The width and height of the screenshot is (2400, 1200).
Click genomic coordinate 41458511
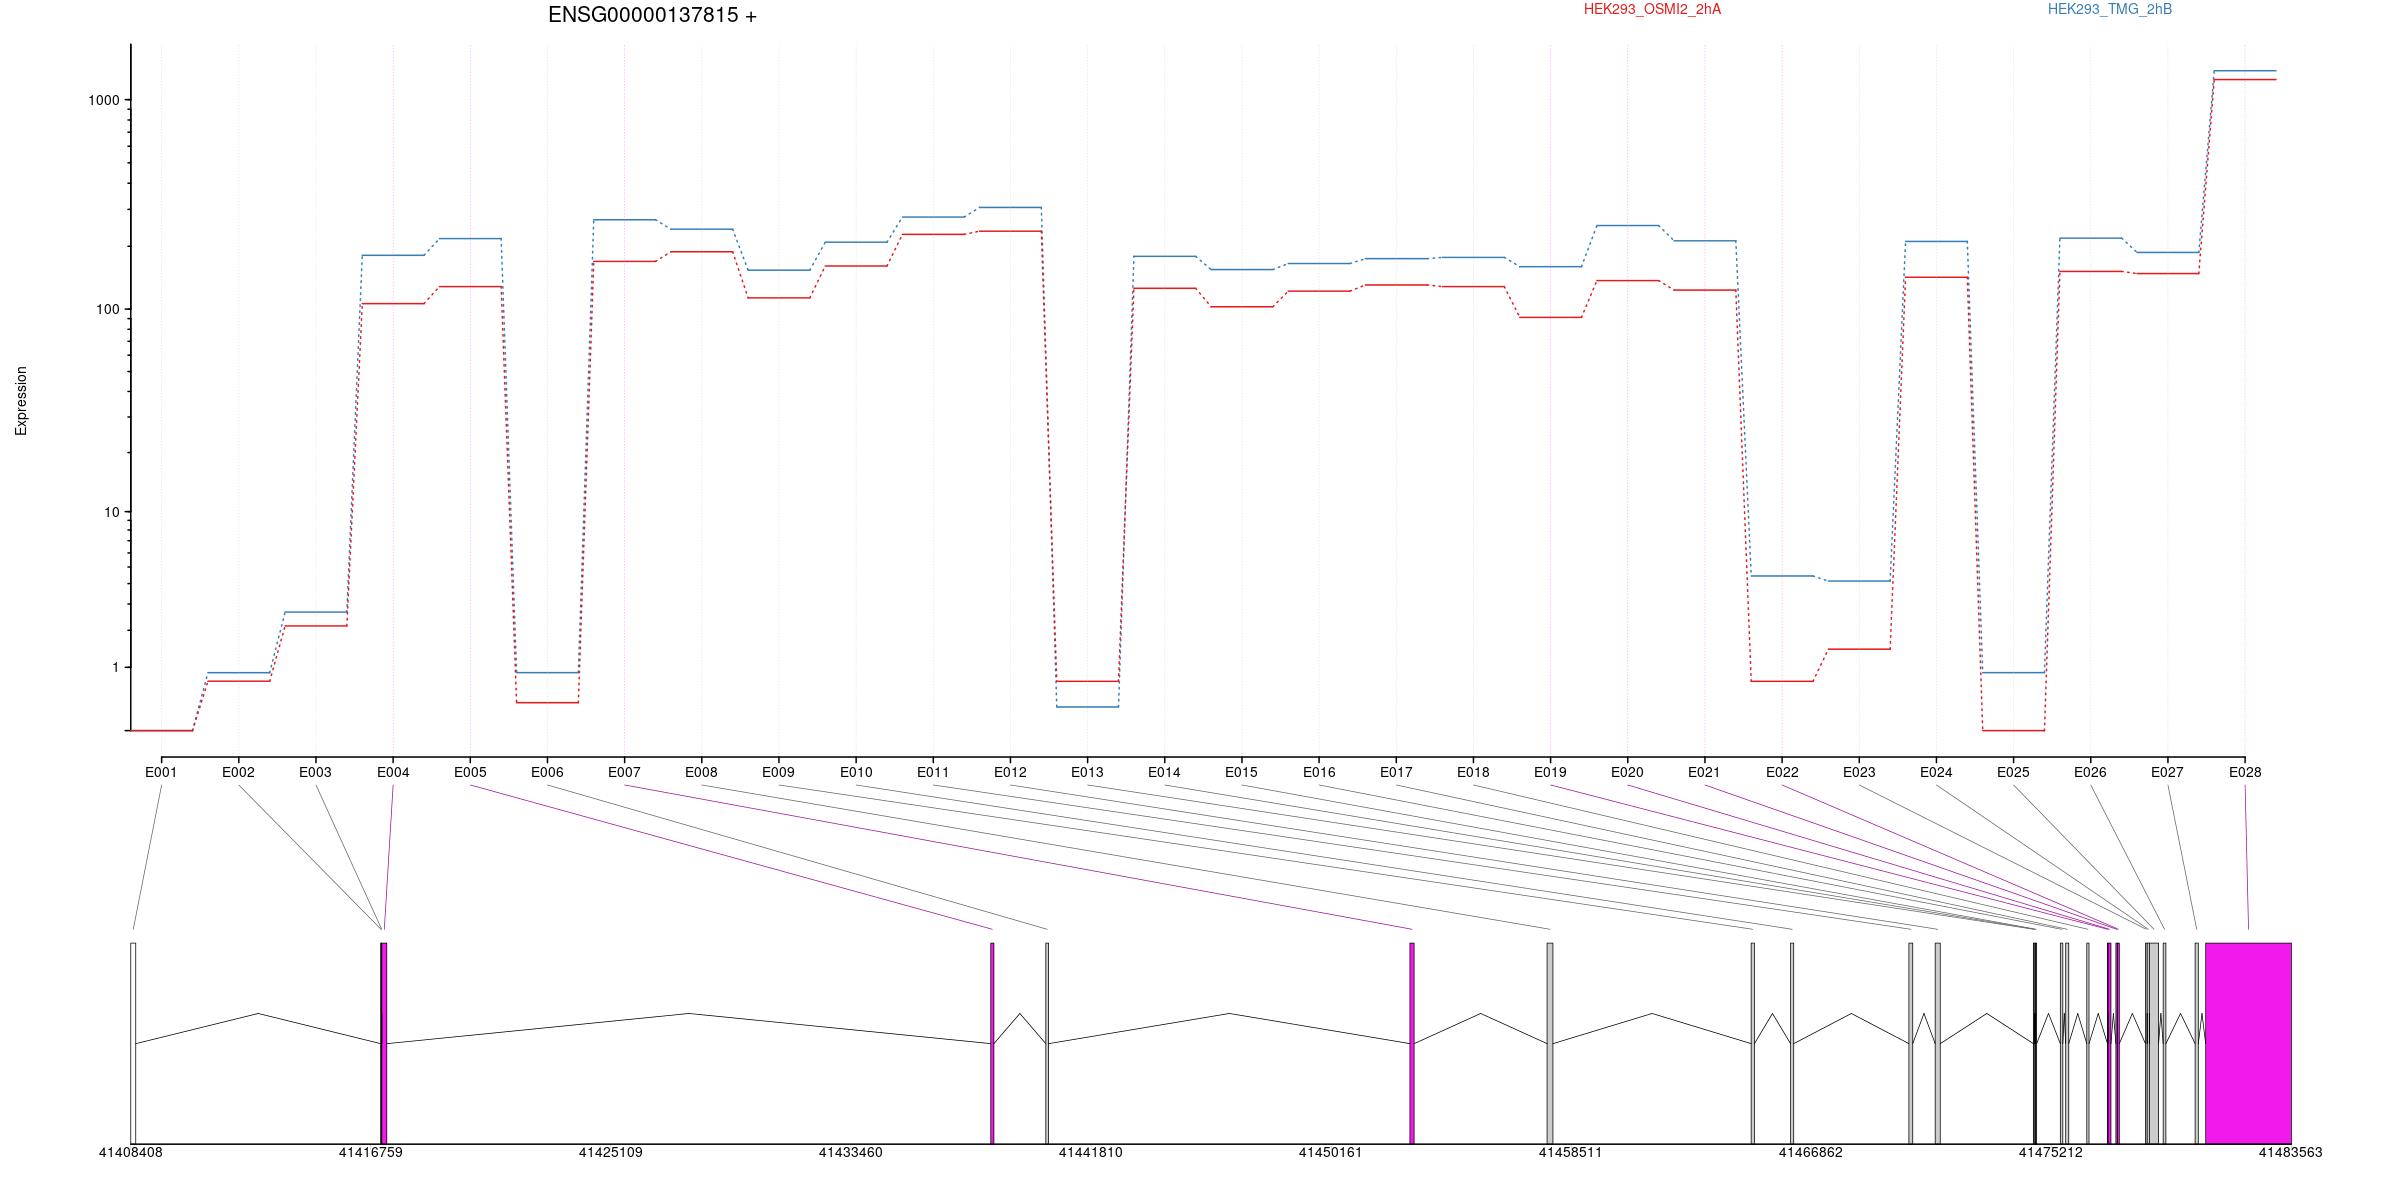coord(1570,1152)
